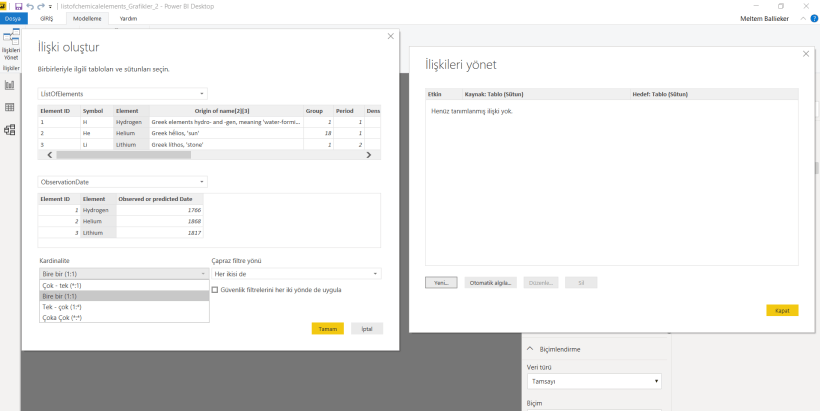The width and height of the screenshot is (820, 411).
Task: Choose Çoka Çok (*:*) cardinality option
Action: click(124, 317)
